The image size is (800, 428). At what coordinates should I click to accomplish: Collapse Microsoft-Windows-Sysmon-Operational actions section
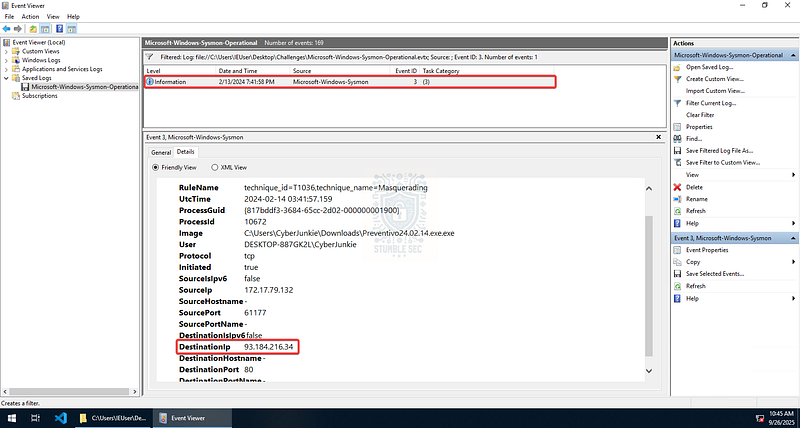pos(793,55)
